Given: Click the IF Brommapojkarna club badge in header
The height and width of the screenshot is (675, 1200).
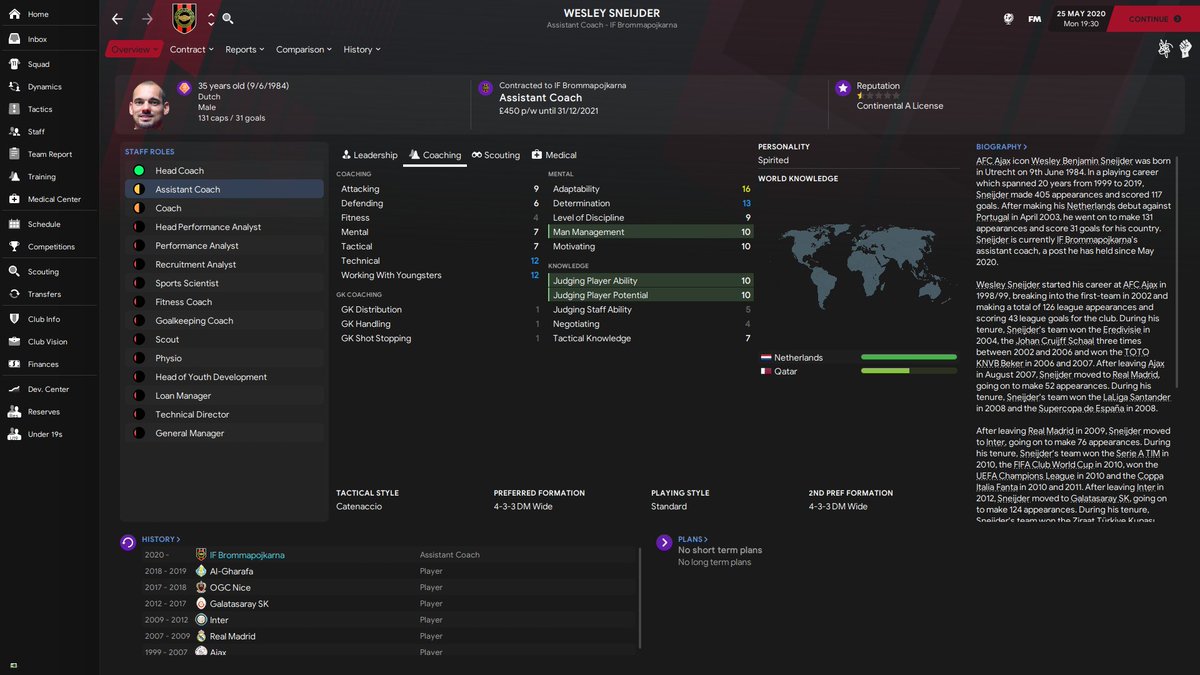Looking at the screenshot, I should [x=185, y=18].
